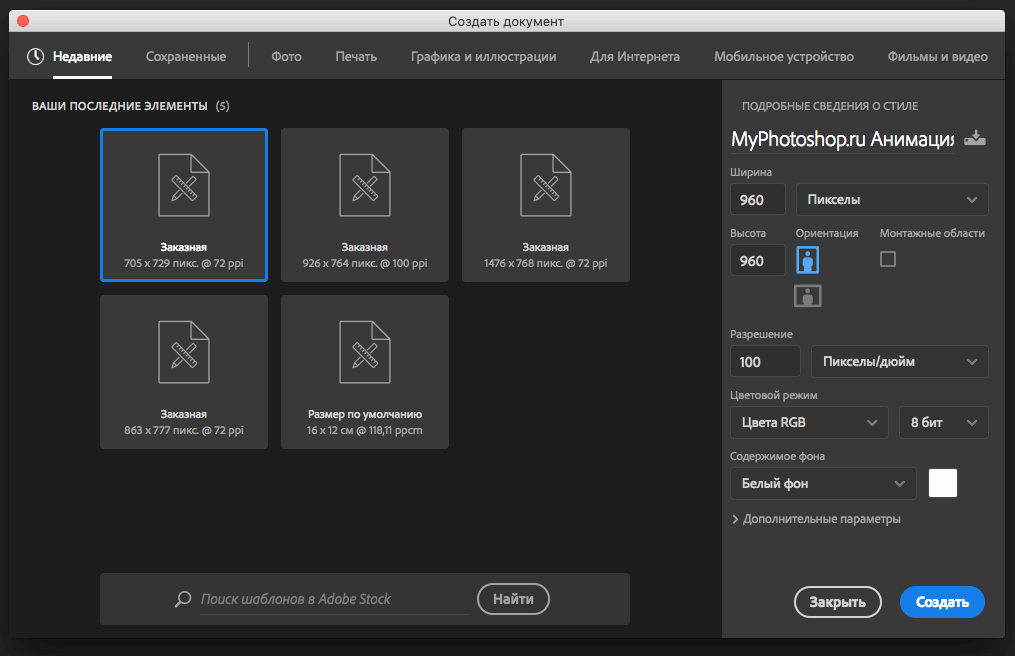Screen dimensions: 1015x656
Task: Select the 705 x 729 custom preset
Action: (184, 205)
